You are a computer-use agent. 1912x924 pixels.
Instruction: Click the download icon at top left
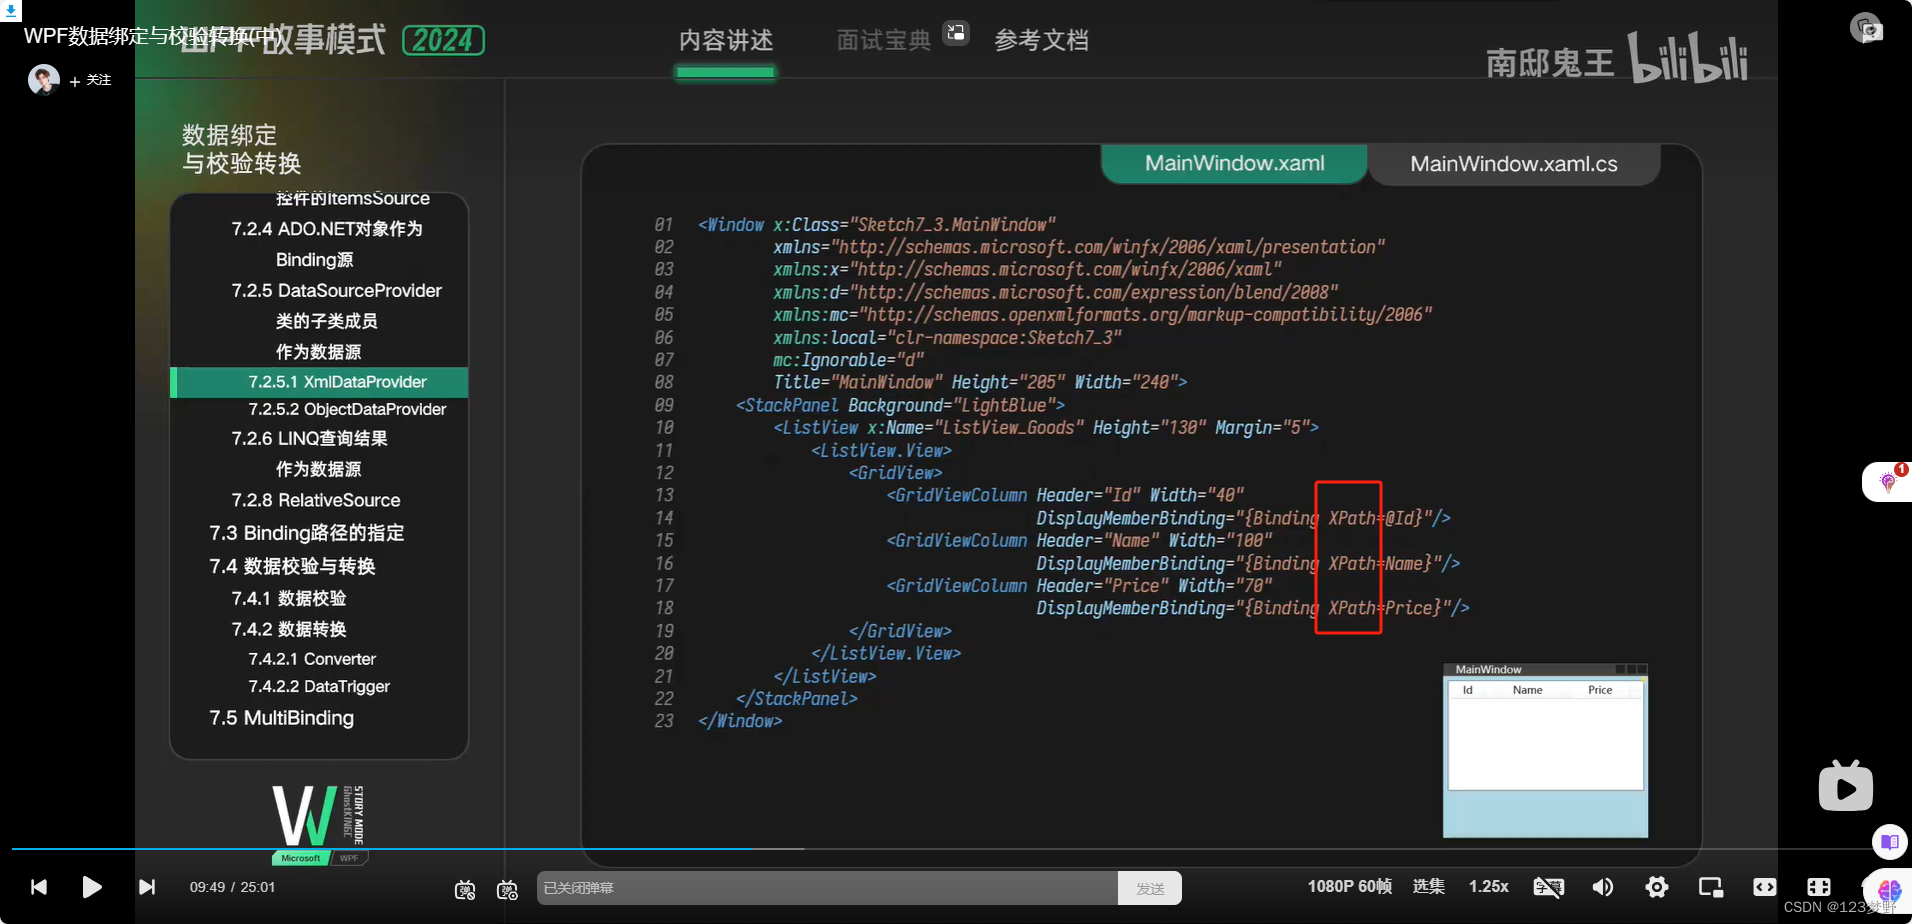tap(10, 10)
